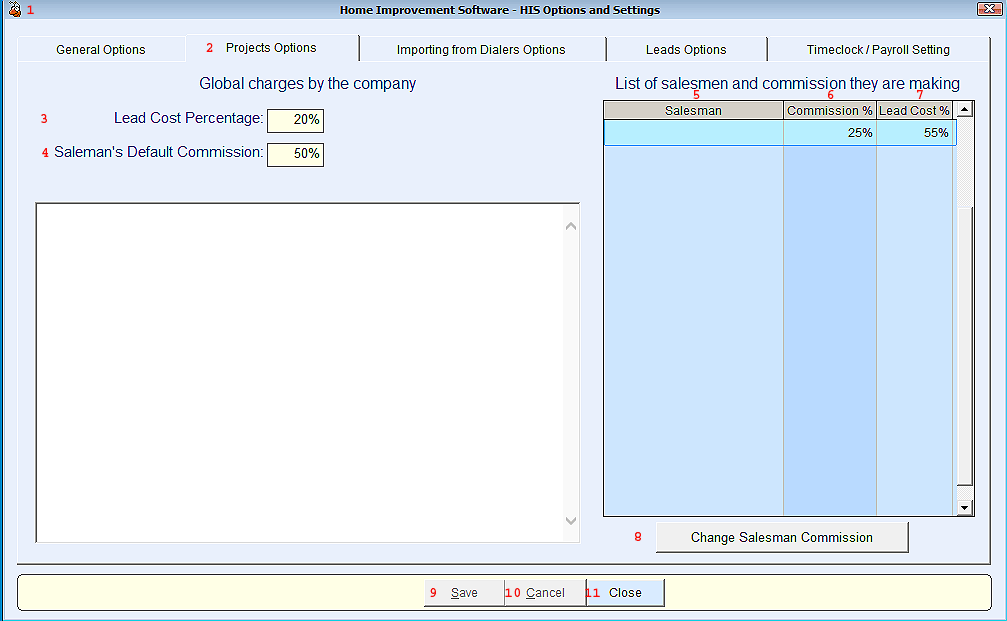Image resolution: width=1007 pixels, height=621 pixels.
Task: Click the application icon in the title bar
Action: click(x=14, y=10)
